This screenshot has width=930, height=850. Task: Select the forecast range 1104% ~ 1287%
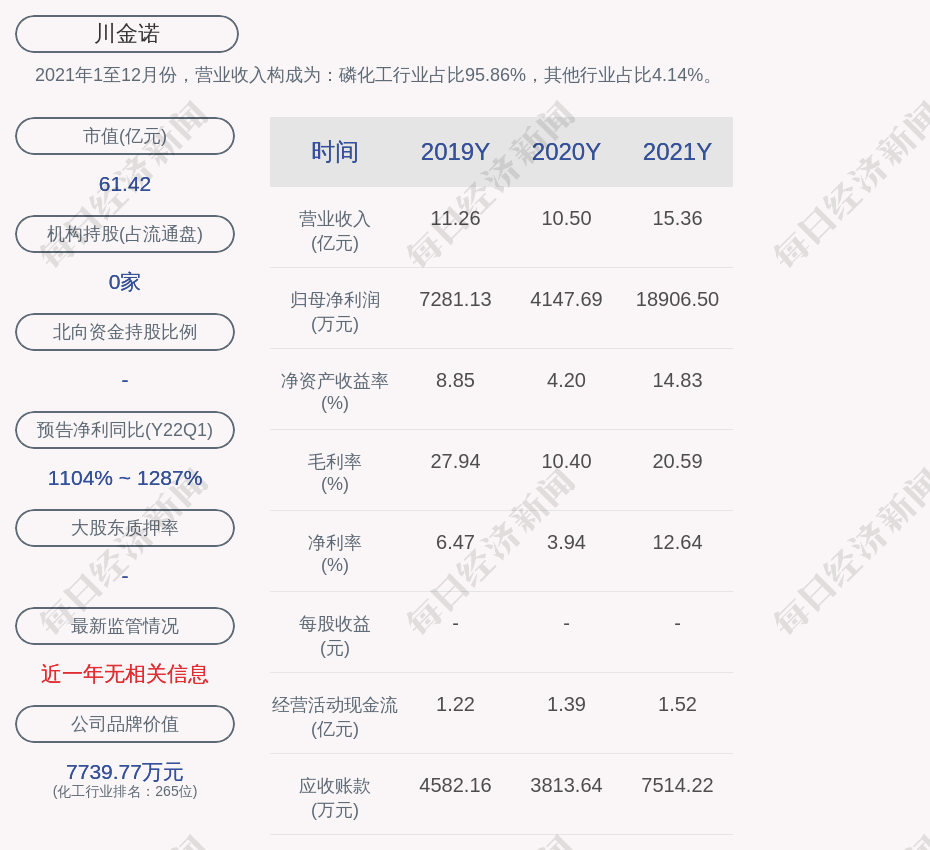125,477
